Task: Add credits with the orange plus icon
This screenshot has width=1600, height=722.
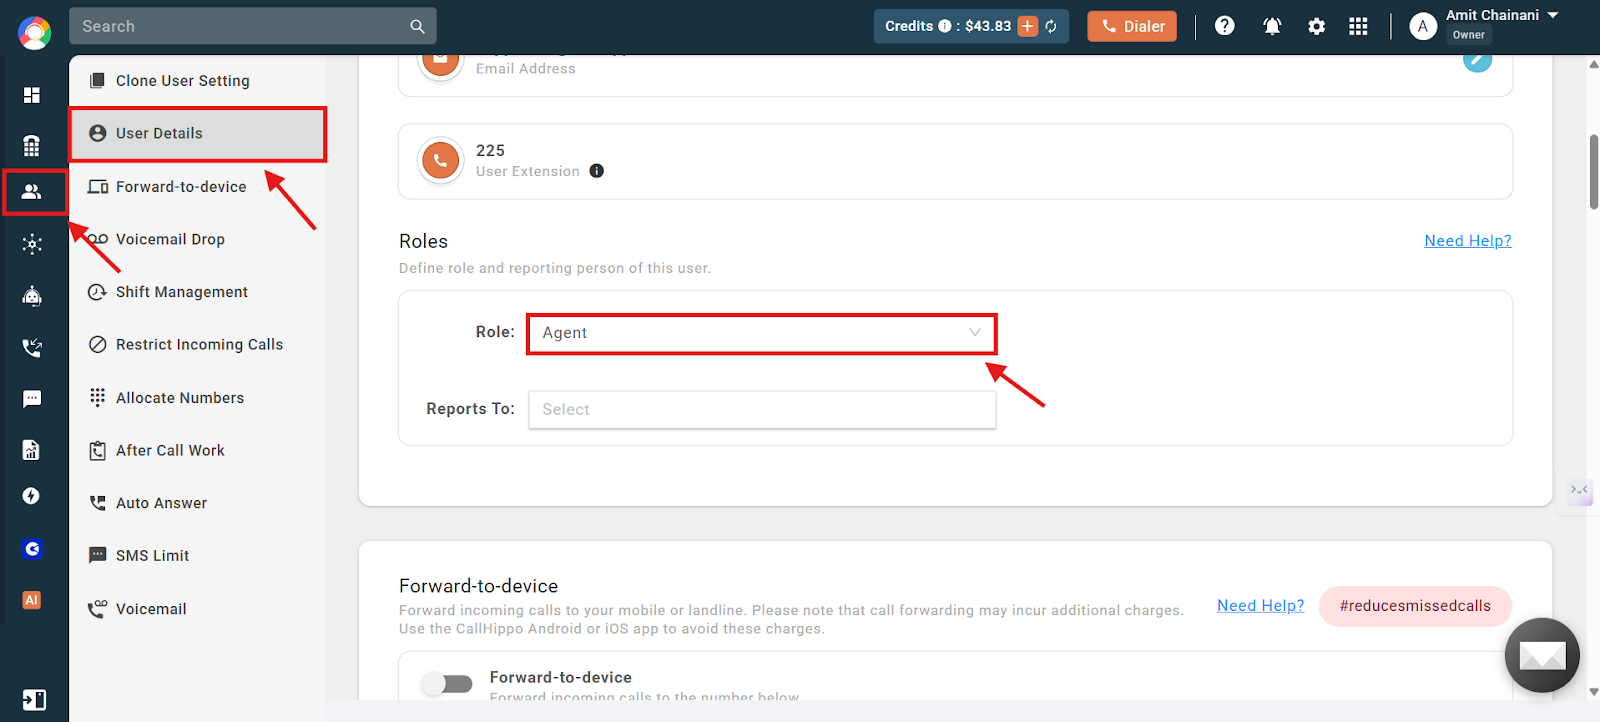Action: (1028, 26)
